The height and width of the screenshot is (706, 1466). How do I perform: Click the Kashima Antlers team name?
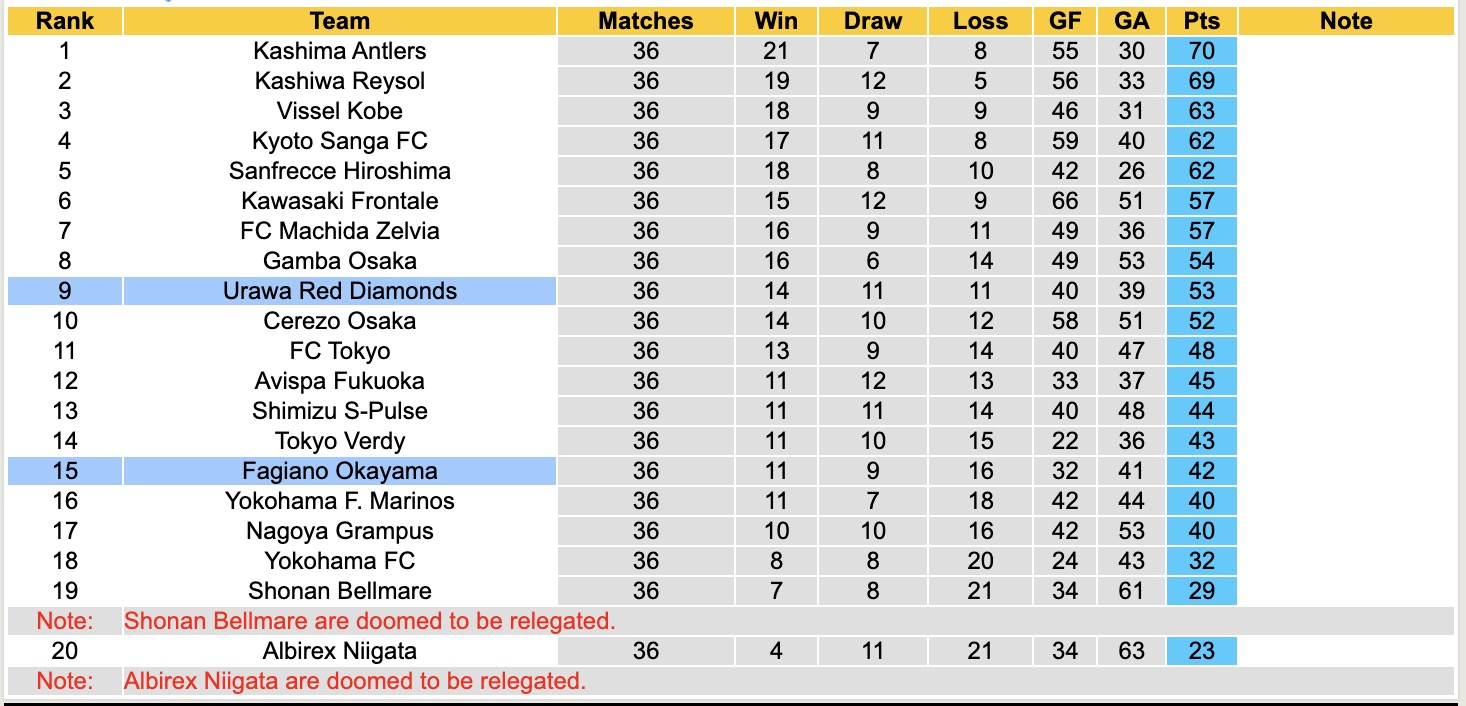point(340,51)
